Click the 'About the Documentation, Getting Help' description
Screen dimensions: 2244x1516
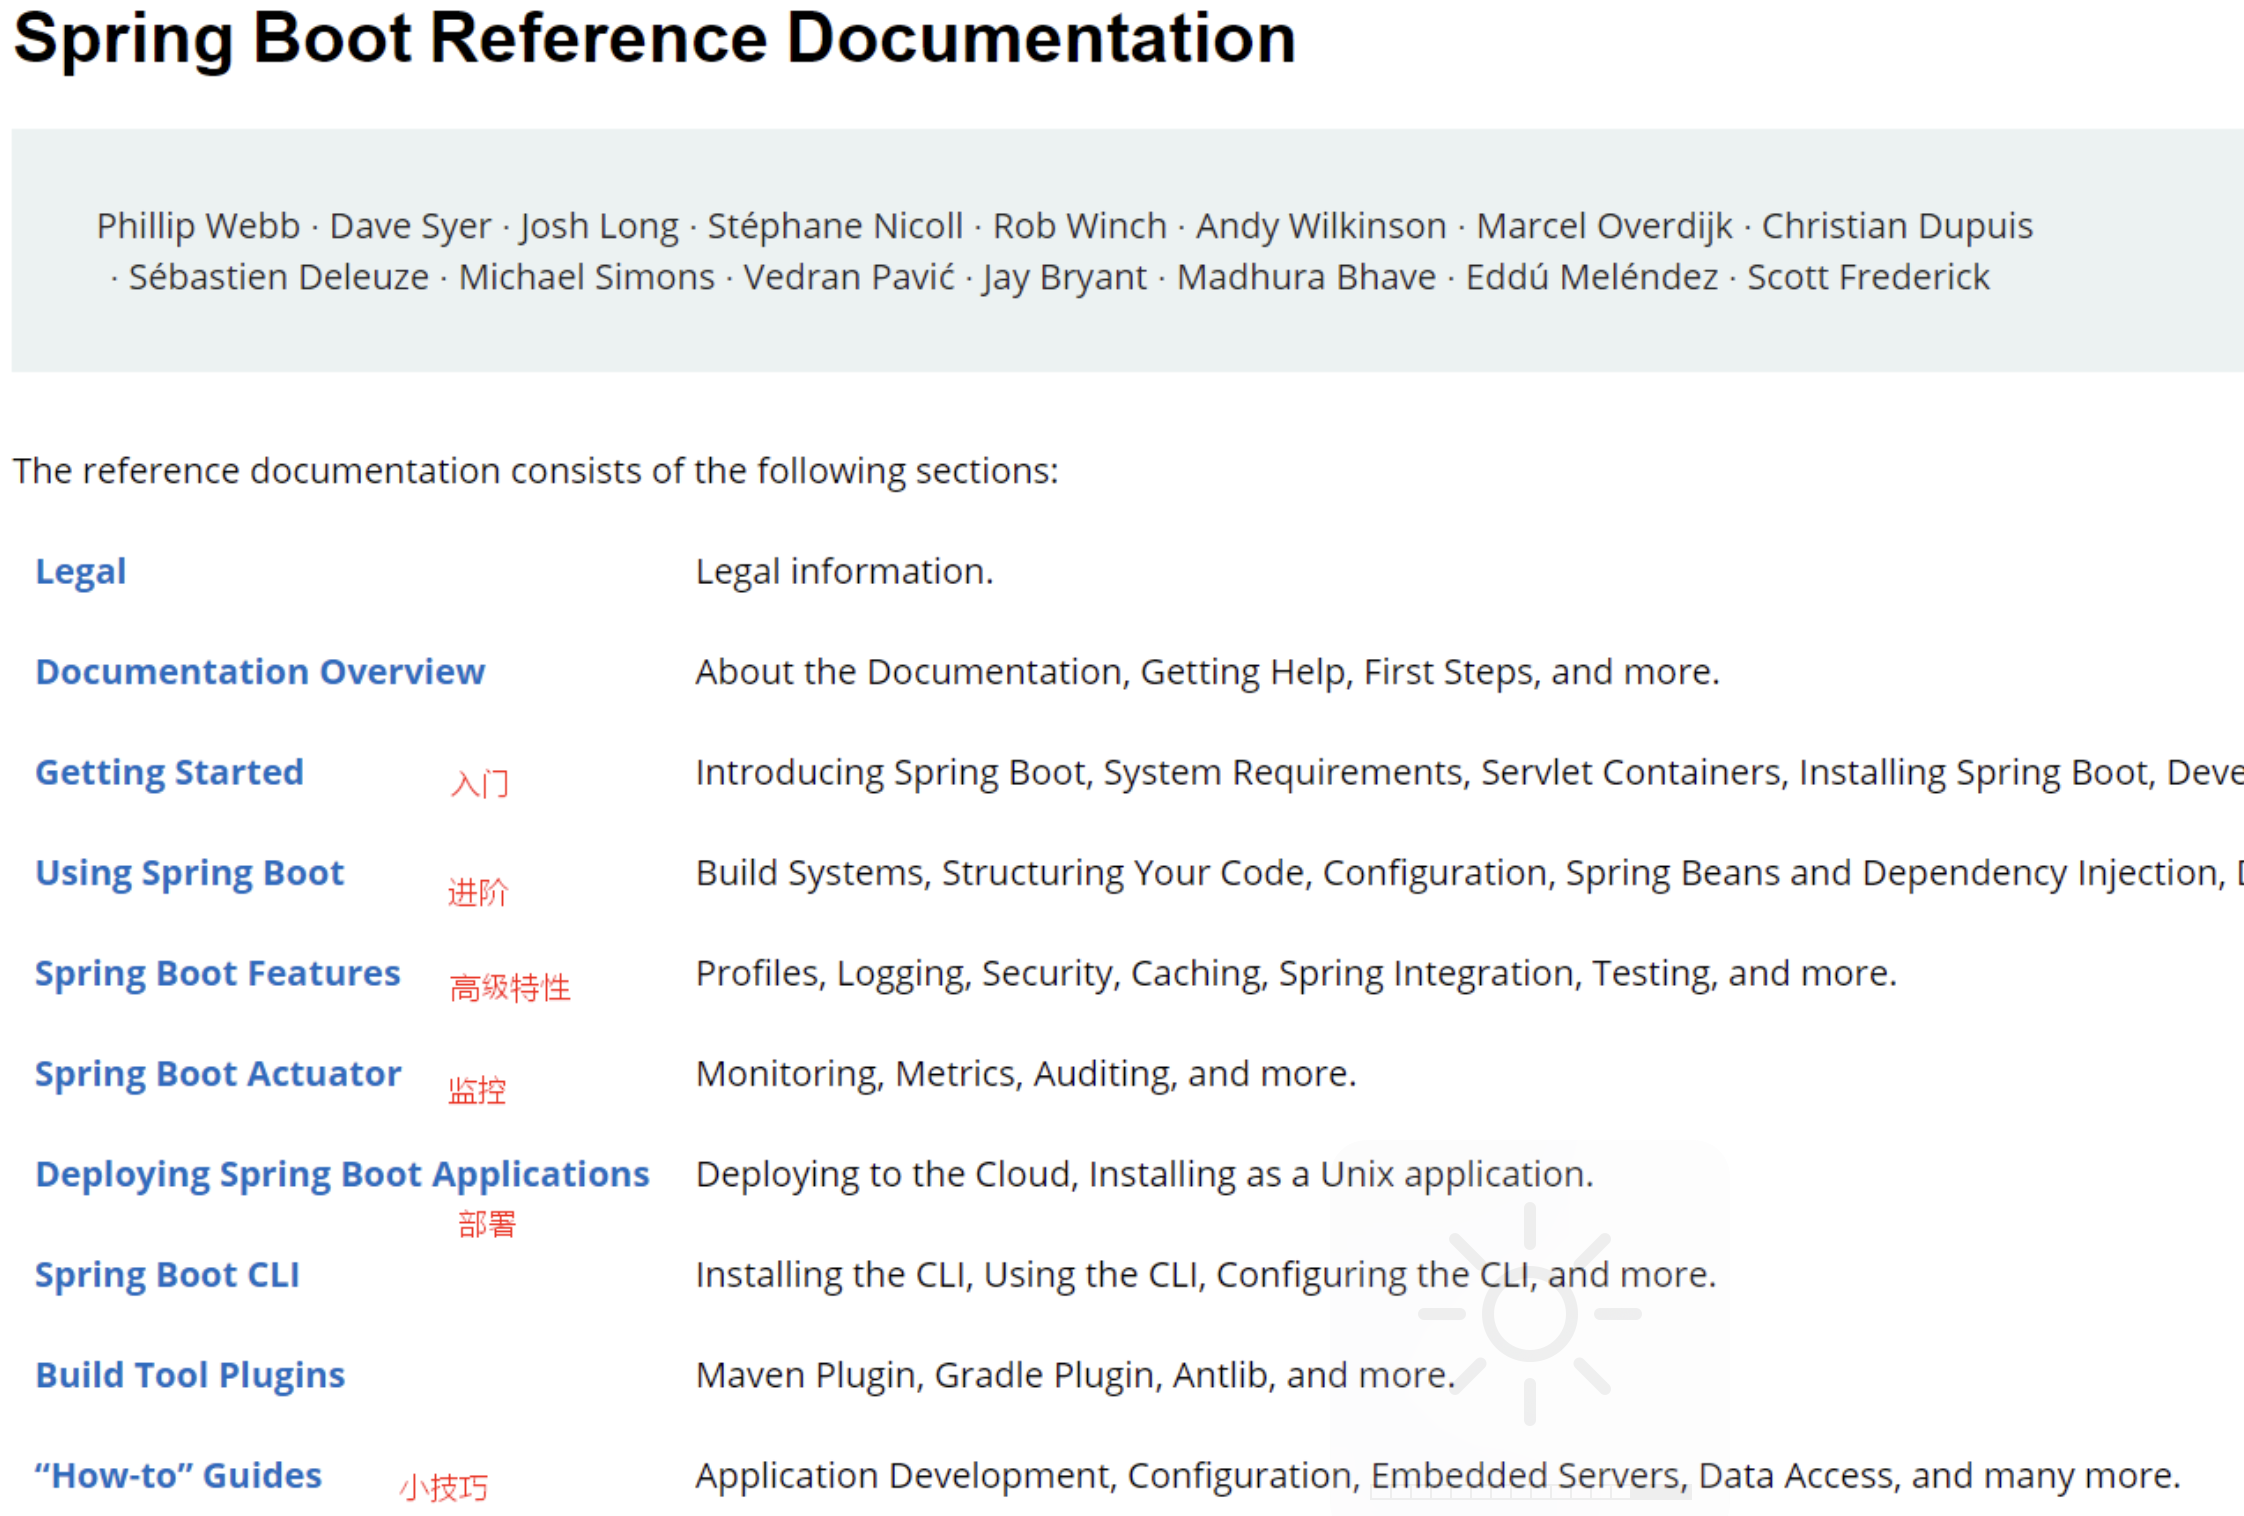point(1207,672)
